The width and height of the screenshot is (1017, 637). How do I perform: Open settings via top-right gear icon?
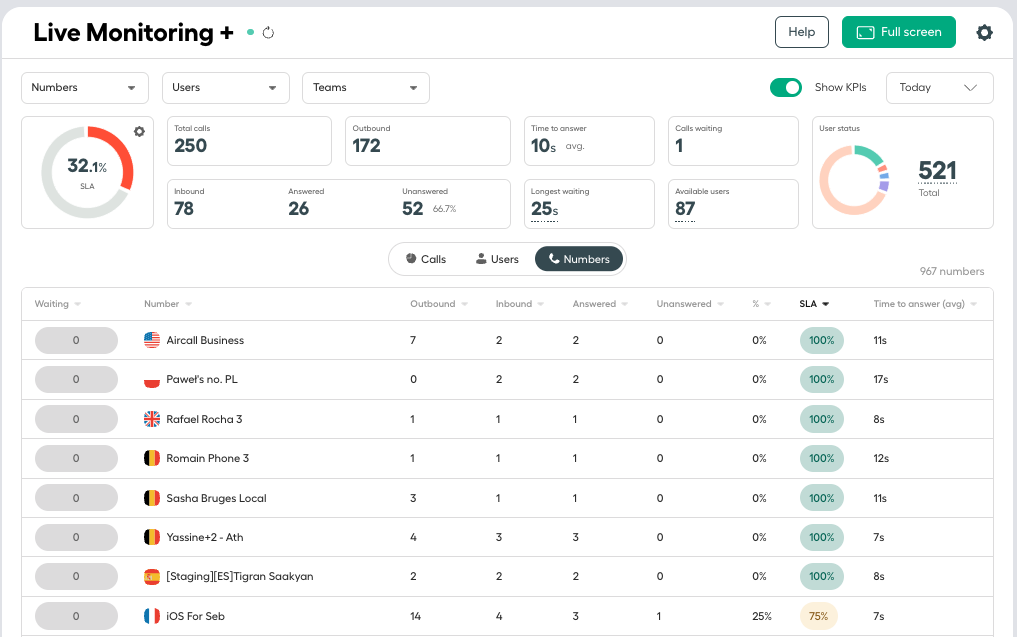tap(984, 32)
